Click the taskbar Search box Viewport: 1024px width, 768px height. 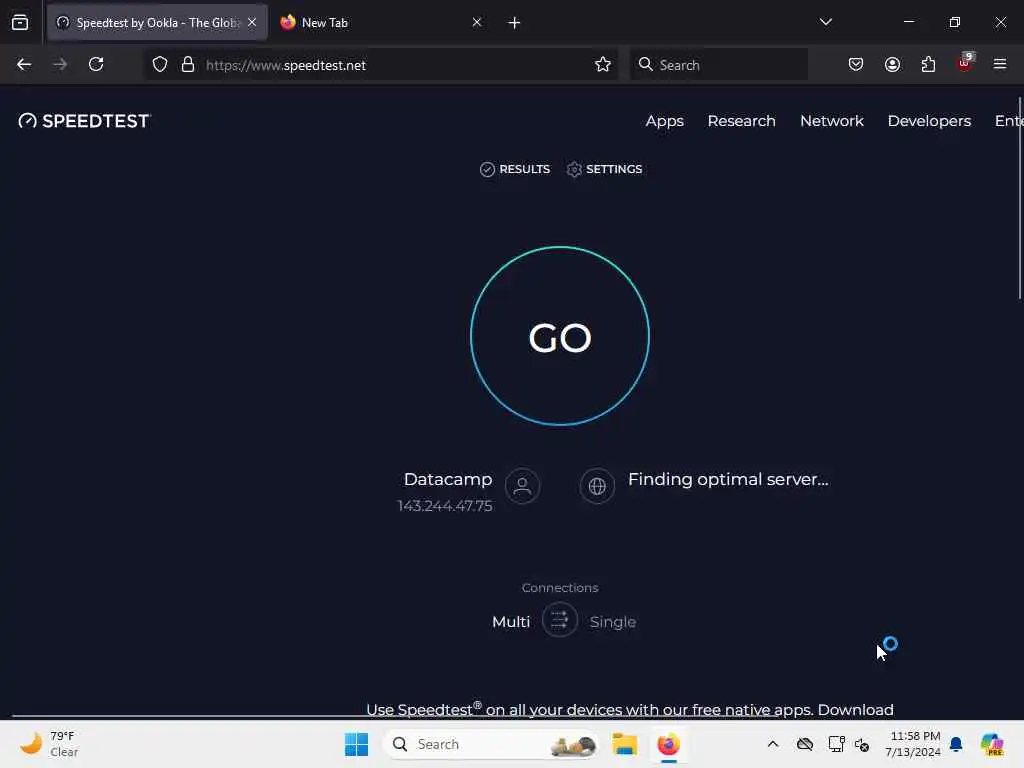491,744
